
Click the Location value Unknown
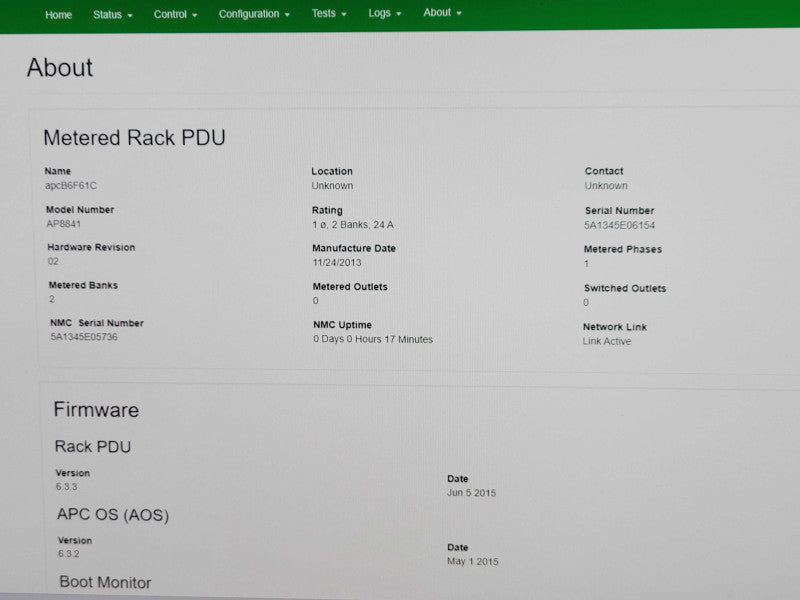(x=332, y=186)
